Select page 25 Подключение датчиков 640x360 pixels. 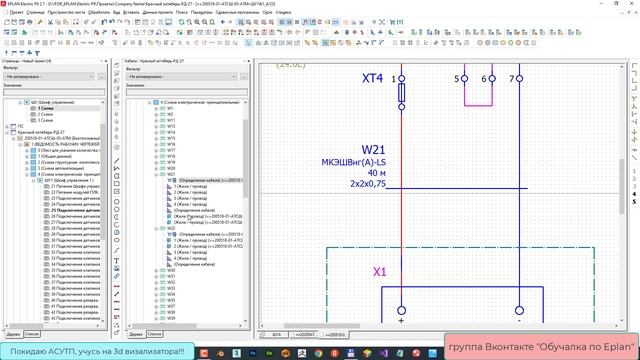(76, 210)
